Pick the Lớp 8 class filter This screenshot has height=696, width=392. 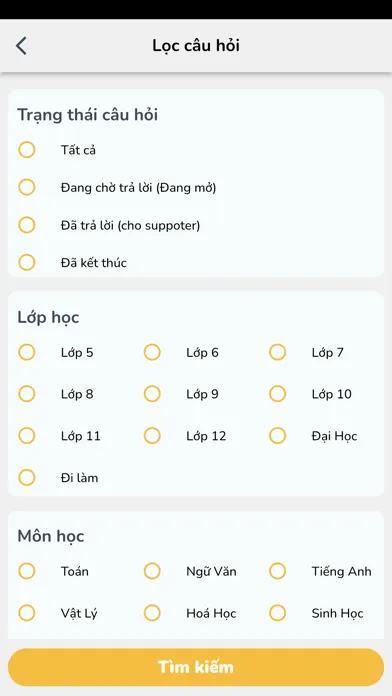pos(27,394)
